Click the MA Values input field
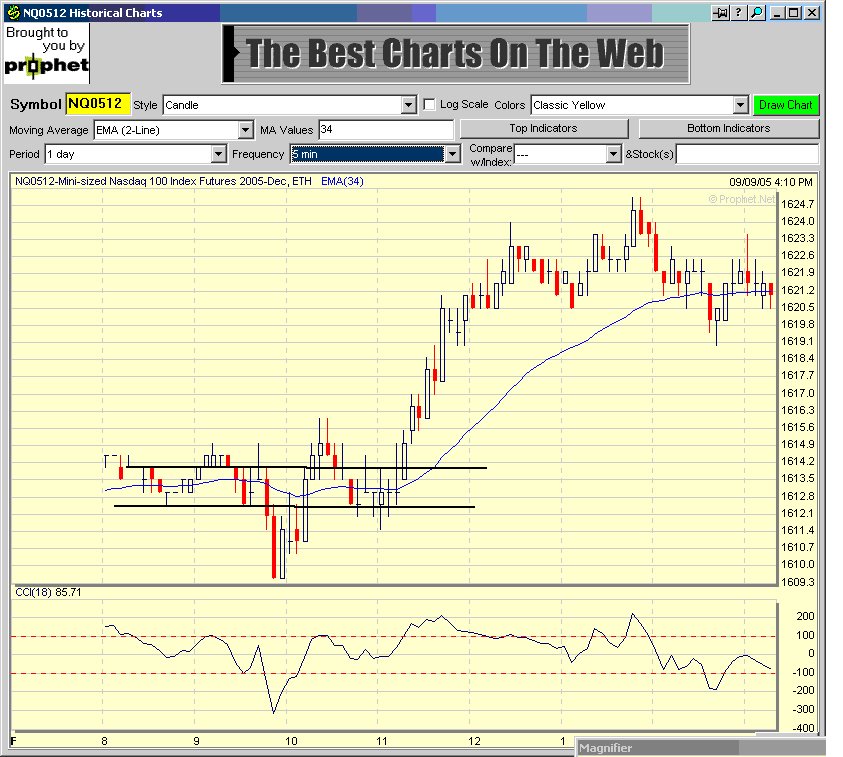 click(386, 130)
